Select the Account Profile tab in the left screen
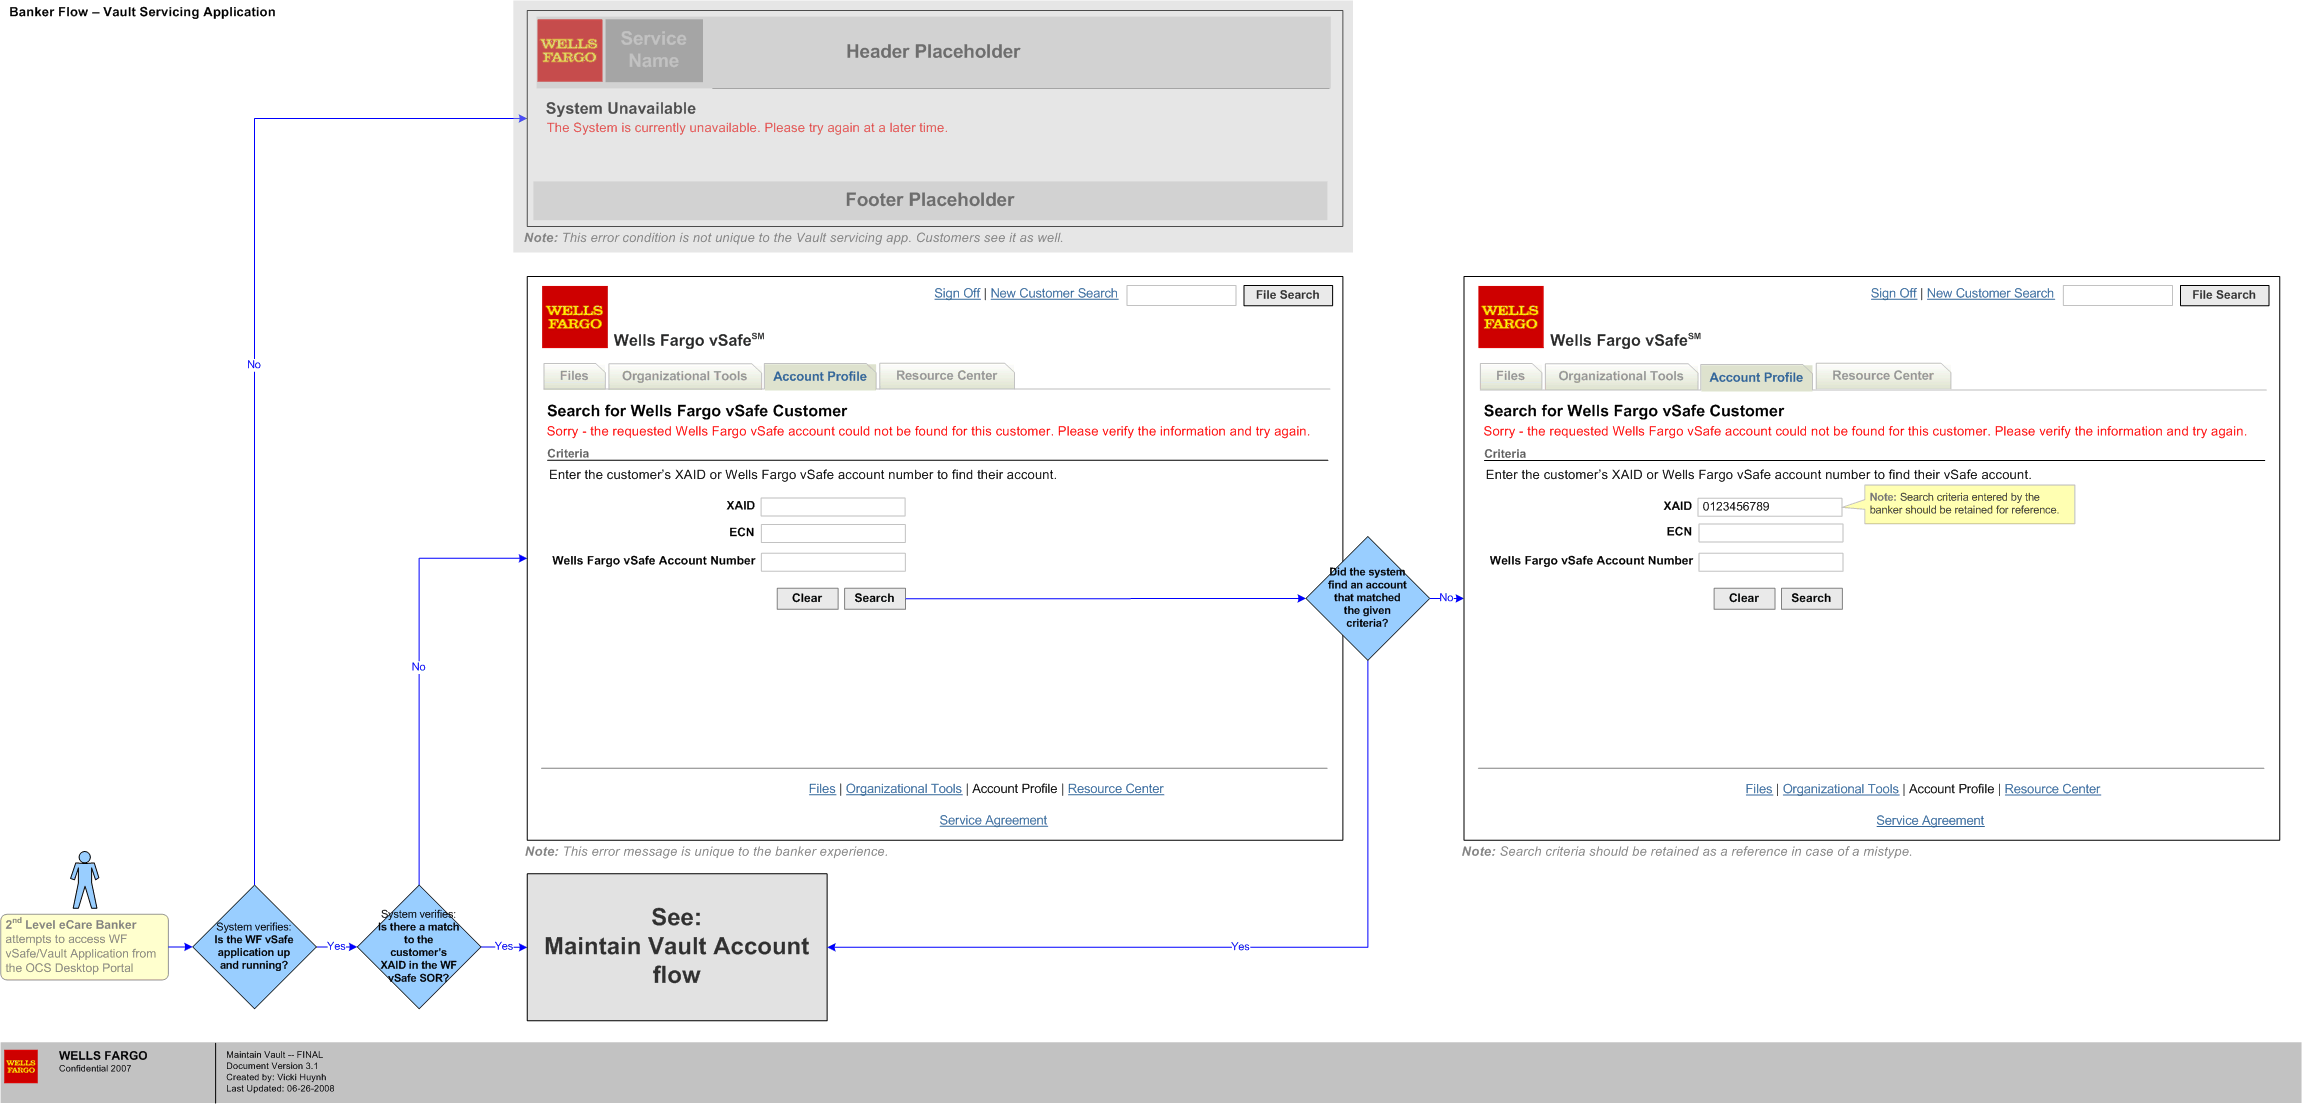The width and height of the screenshot is (2302, 1104). click(x=820, y=377)
